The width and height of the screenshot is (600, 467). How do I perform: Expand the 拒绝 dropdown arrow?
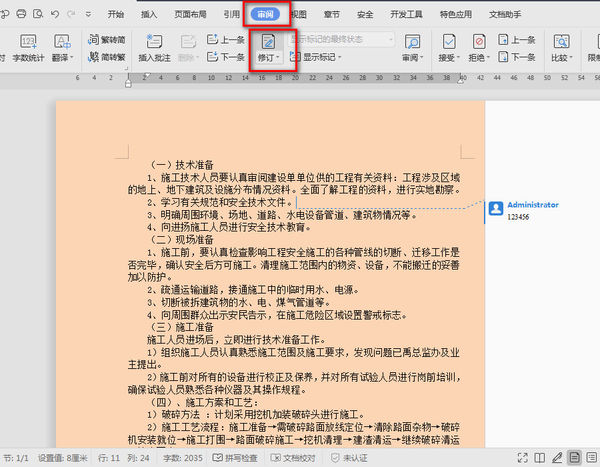click(x=488, y=58)
